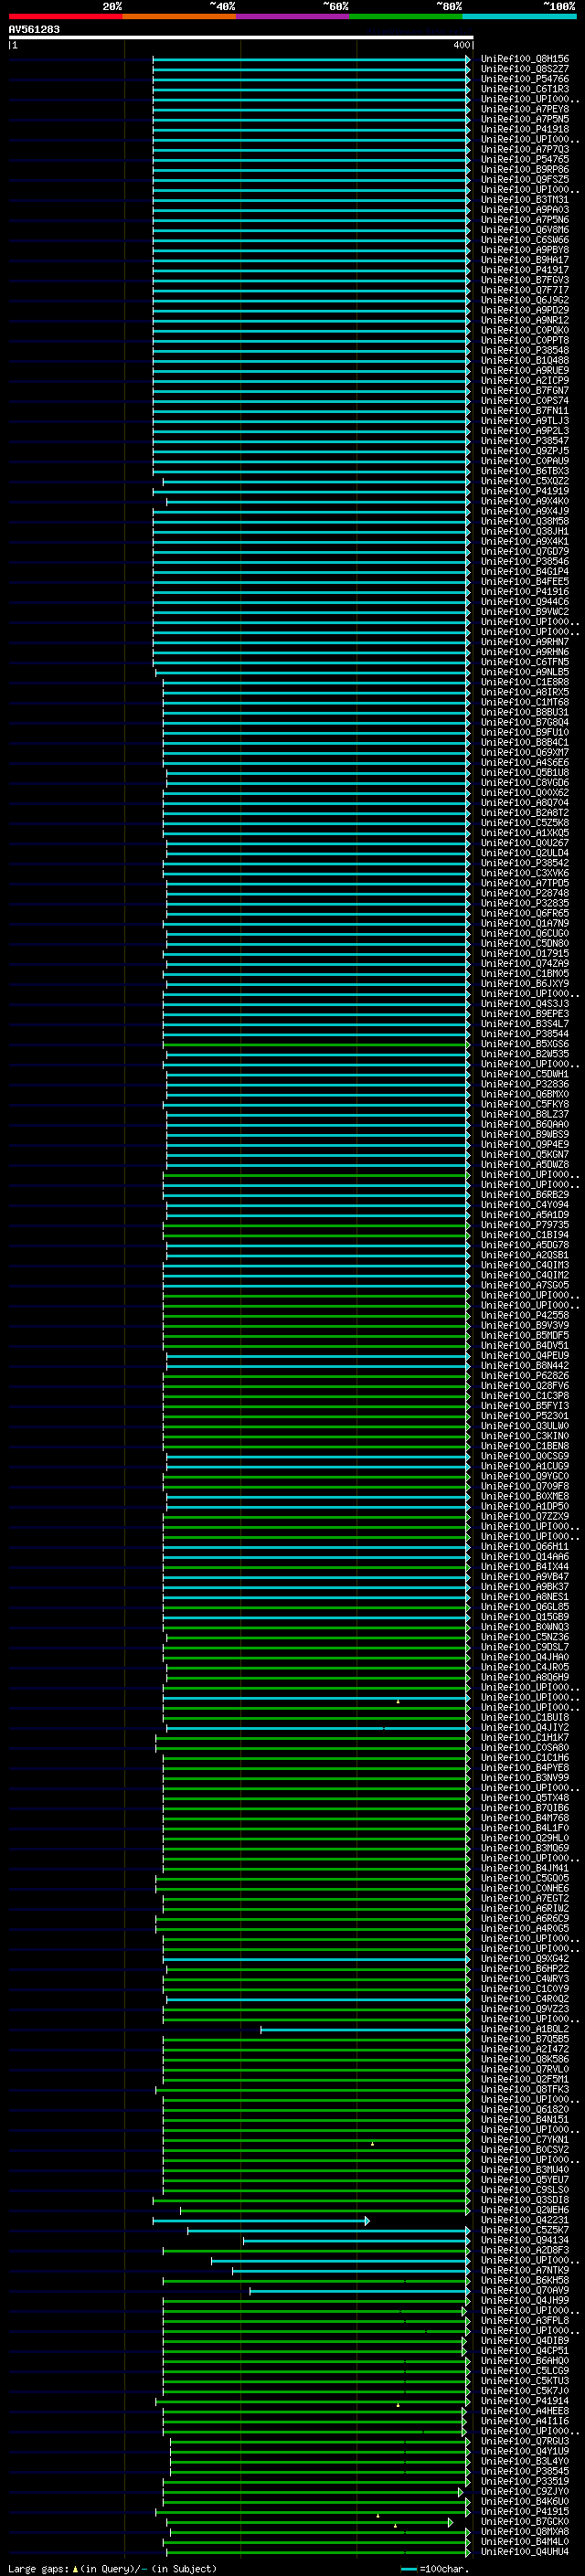Select last hit UniRef100_Q4UHU4
Viewport: 585px width, 2576px height.
[x=524, y=2551]
